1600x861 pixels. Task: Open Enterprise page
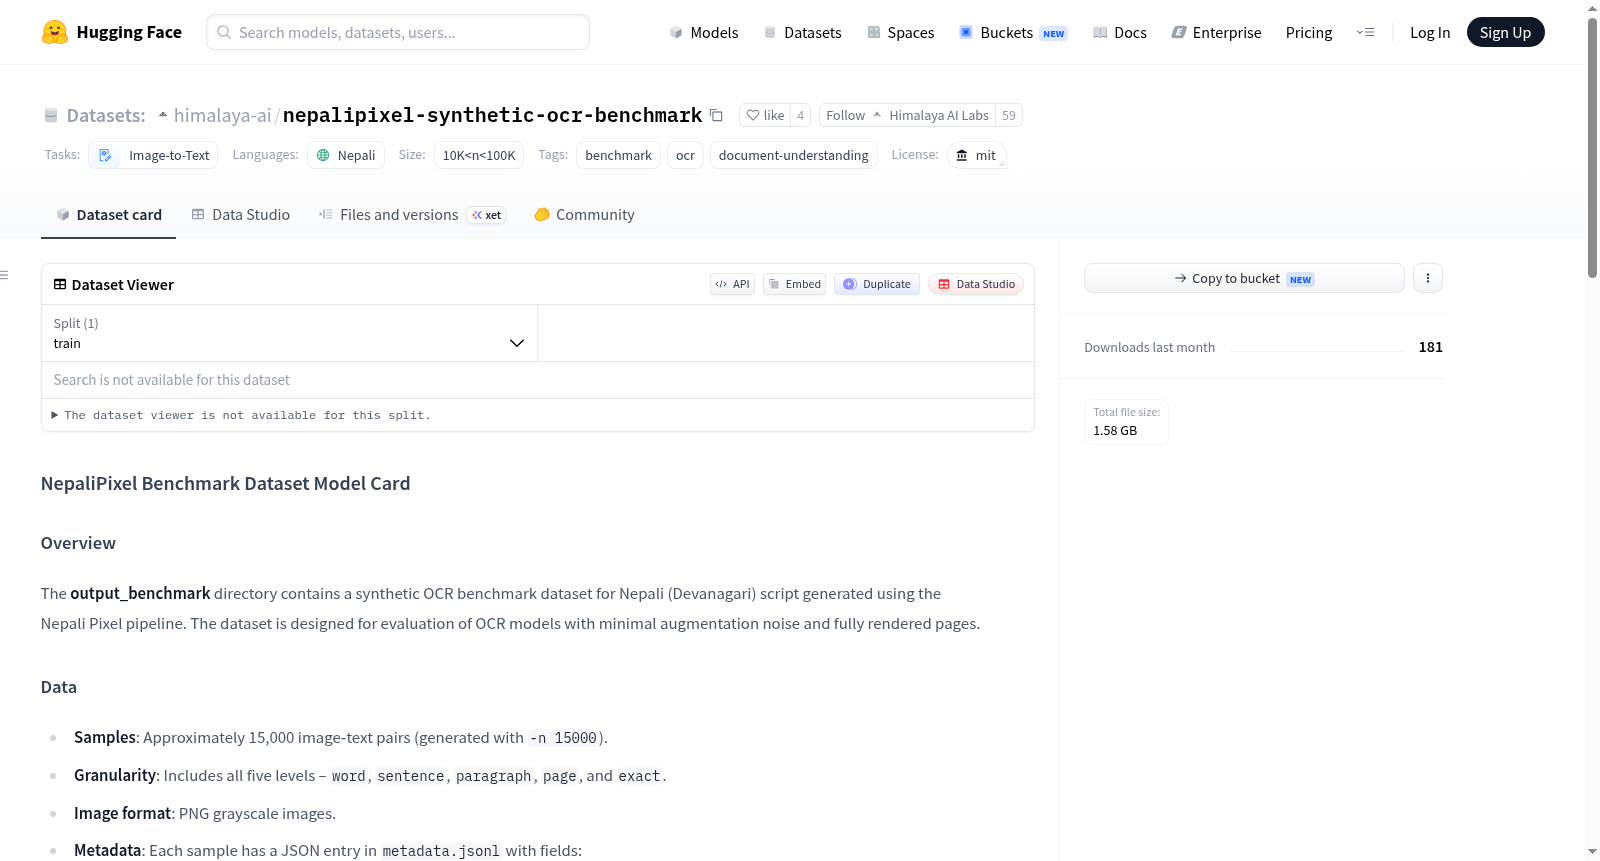point(1216,32)
